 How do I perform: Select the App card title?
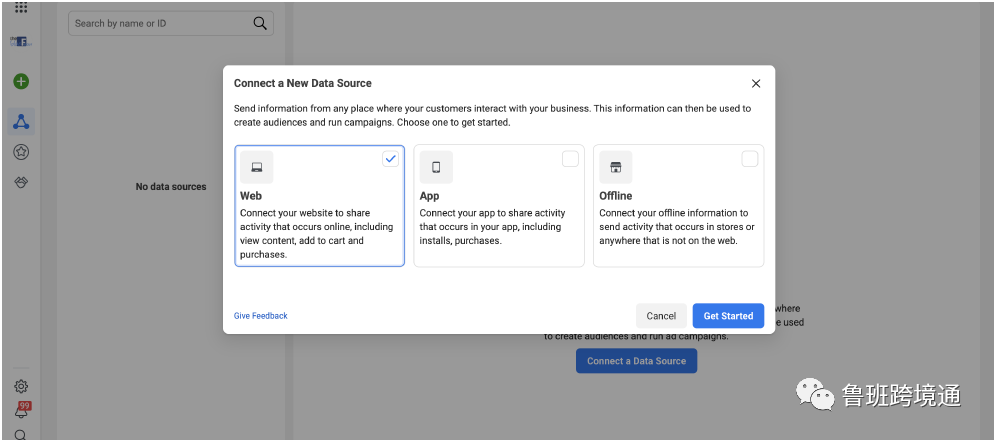tap(429, 196)
